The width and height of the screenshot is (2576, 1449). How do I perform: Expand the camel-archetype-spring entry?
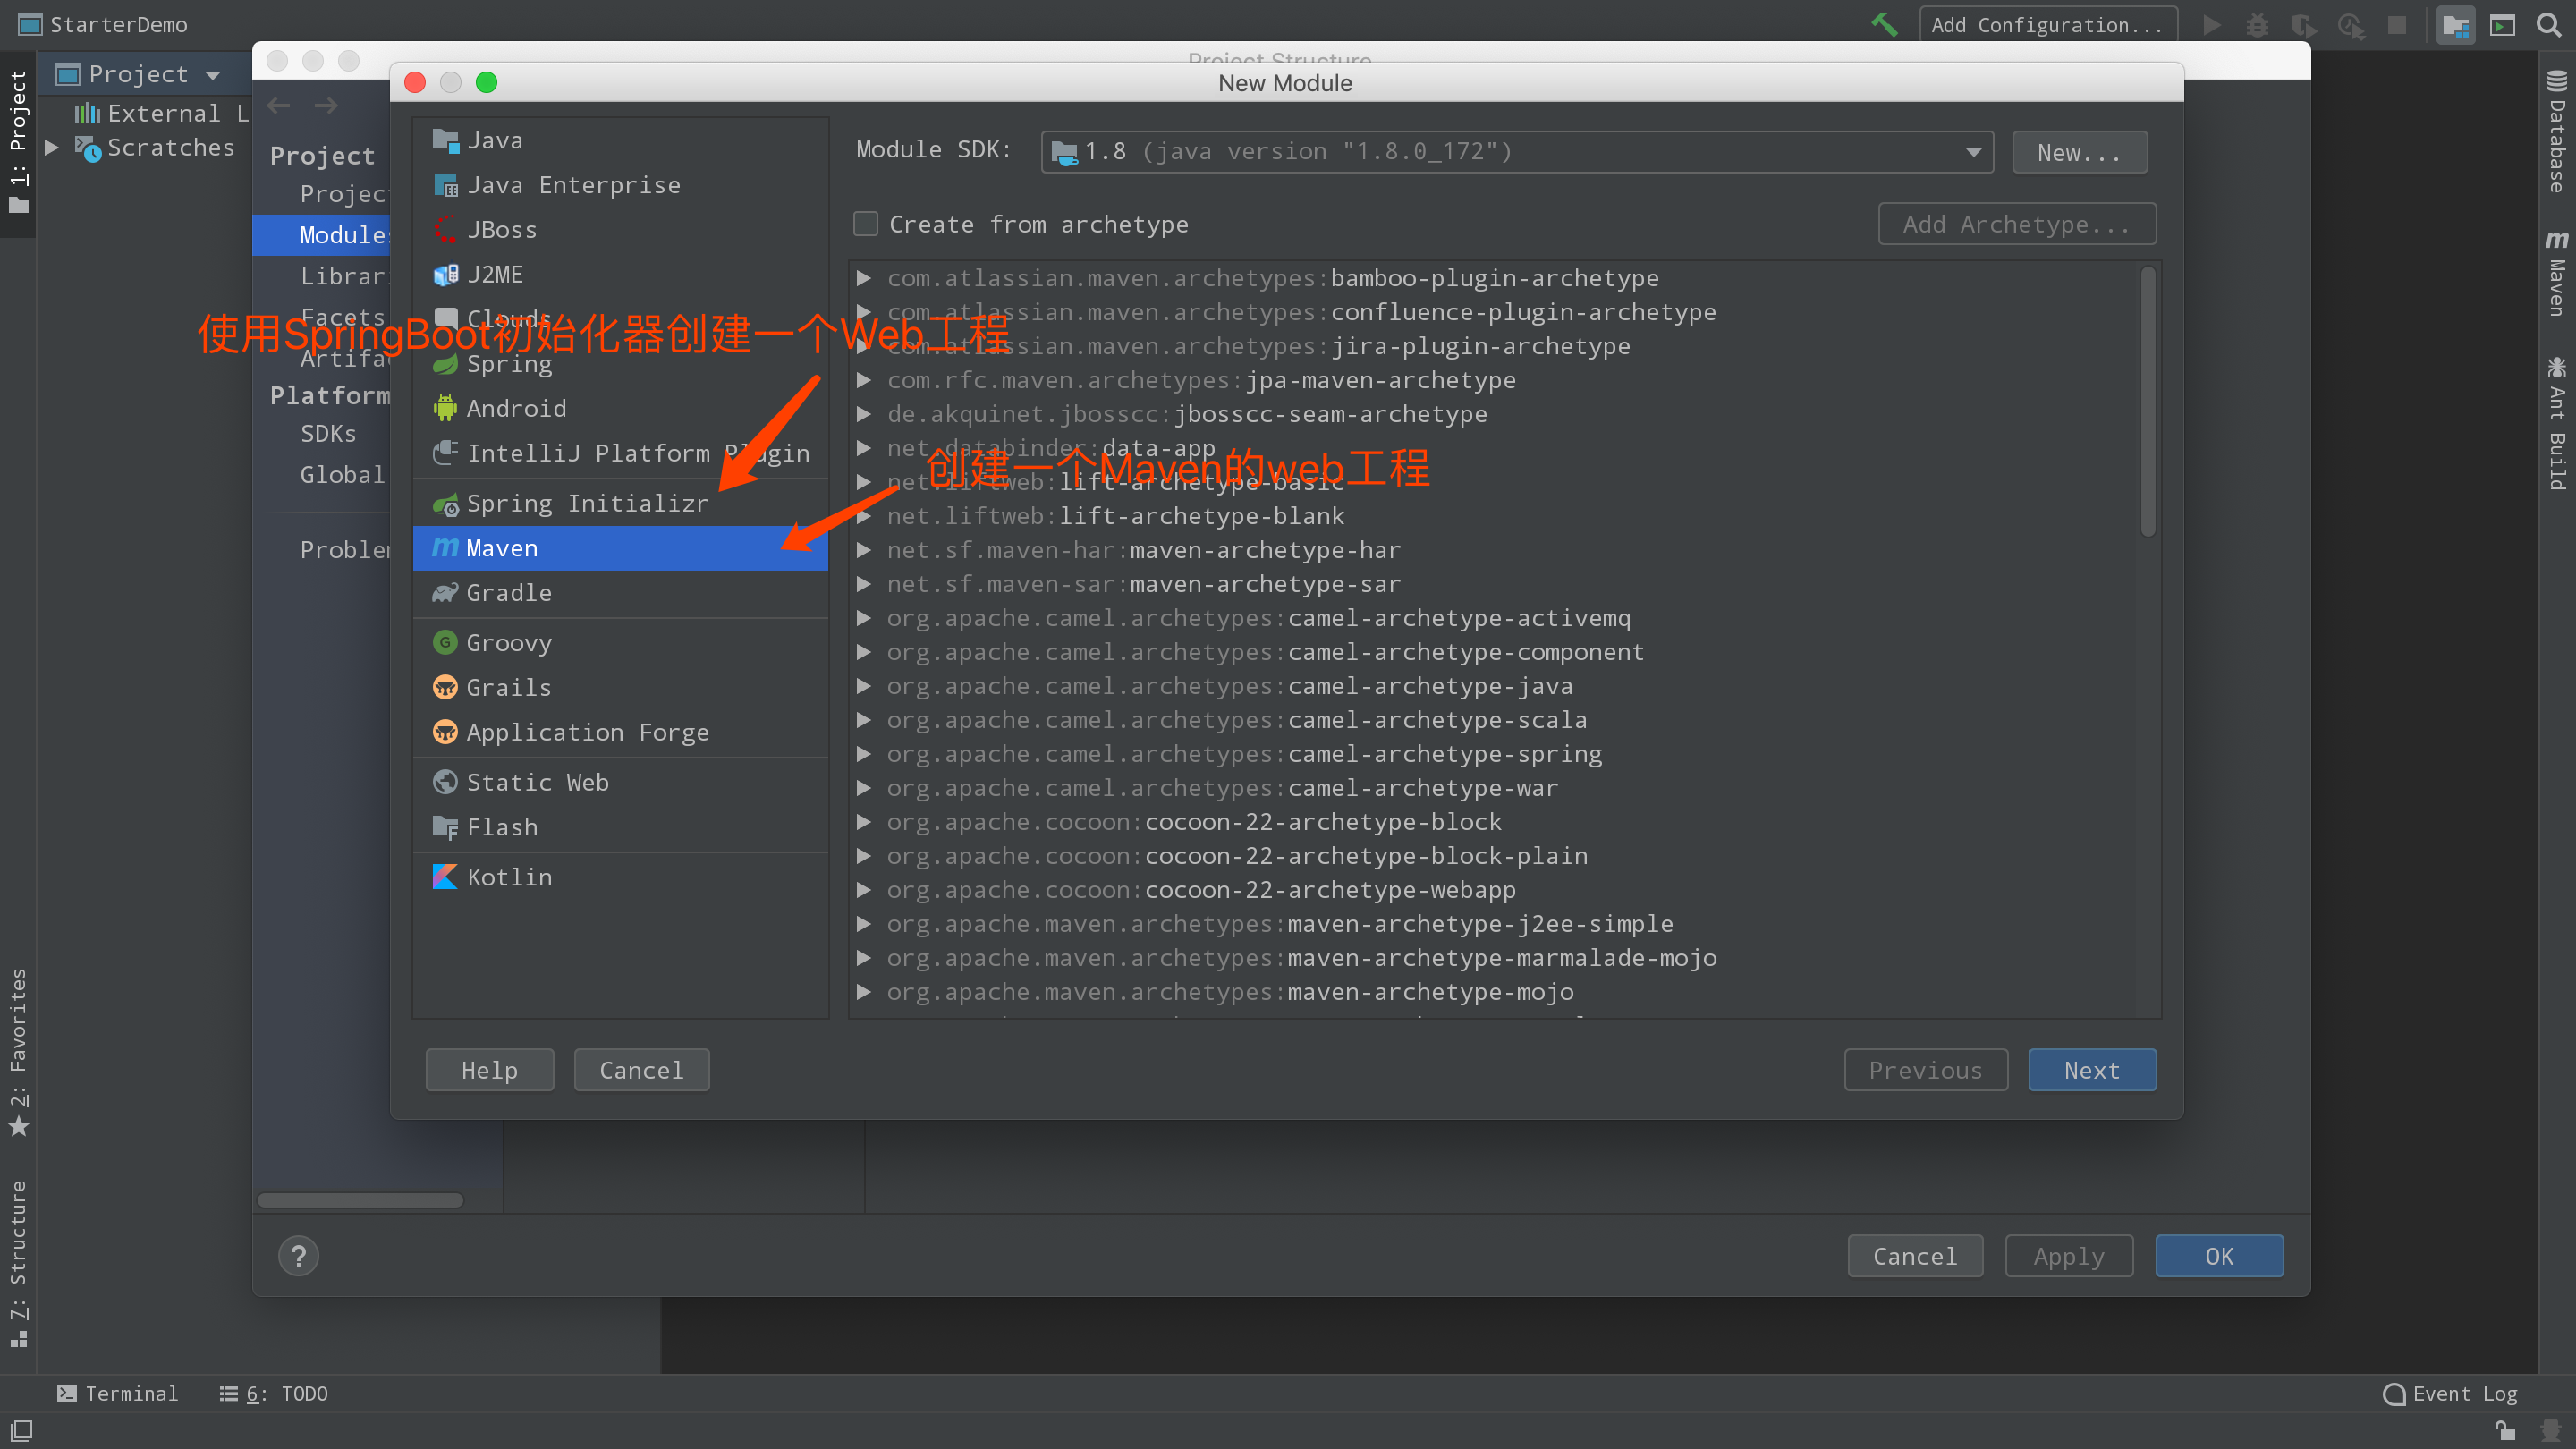click(864, 753)
